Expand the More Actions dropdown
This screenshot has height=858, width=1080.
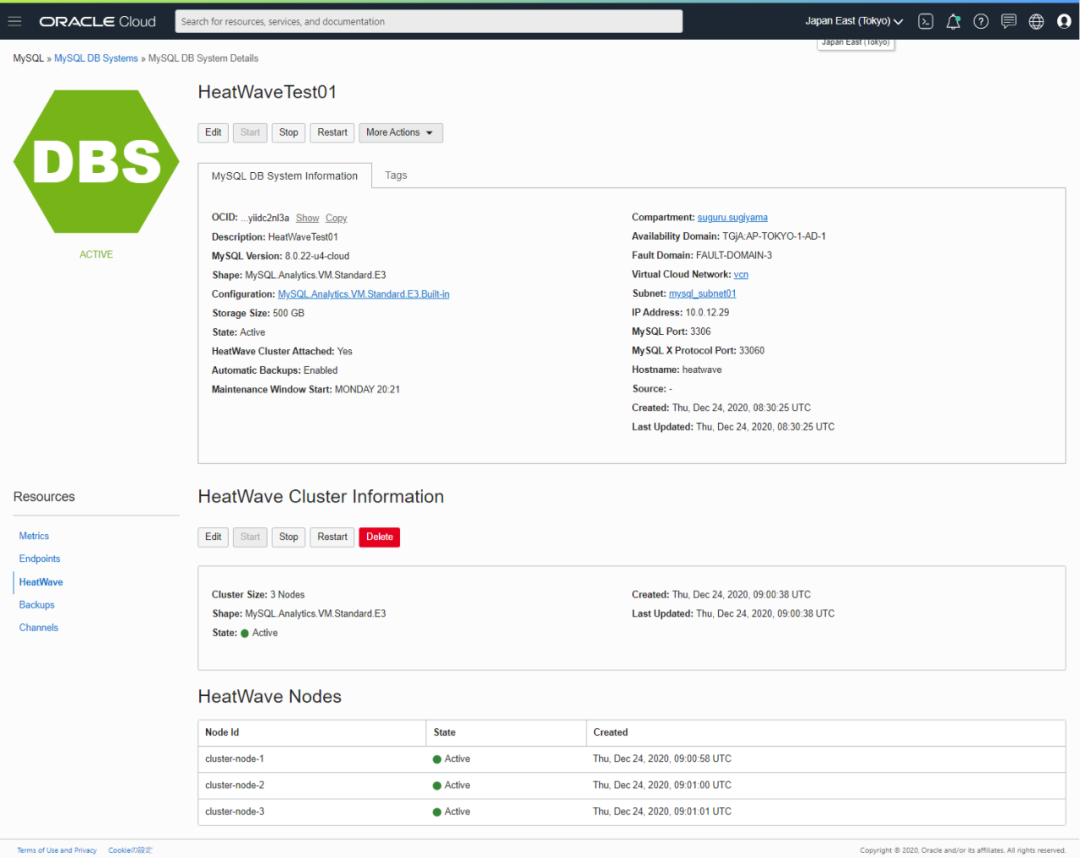click(x=400, y=132)
